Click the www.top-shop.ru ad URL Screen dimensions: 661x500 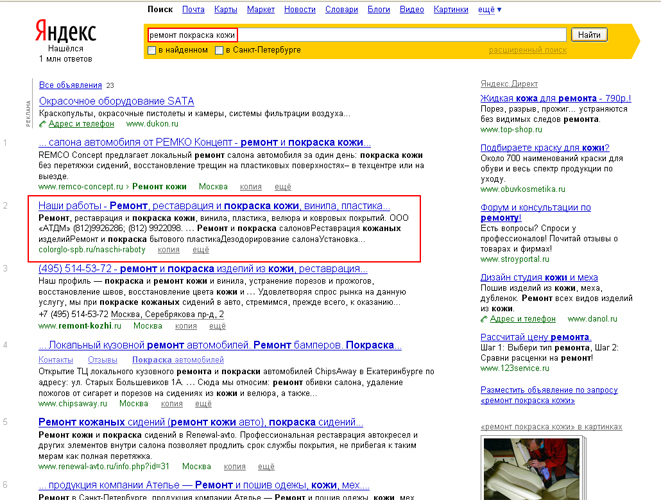[511, 130]
